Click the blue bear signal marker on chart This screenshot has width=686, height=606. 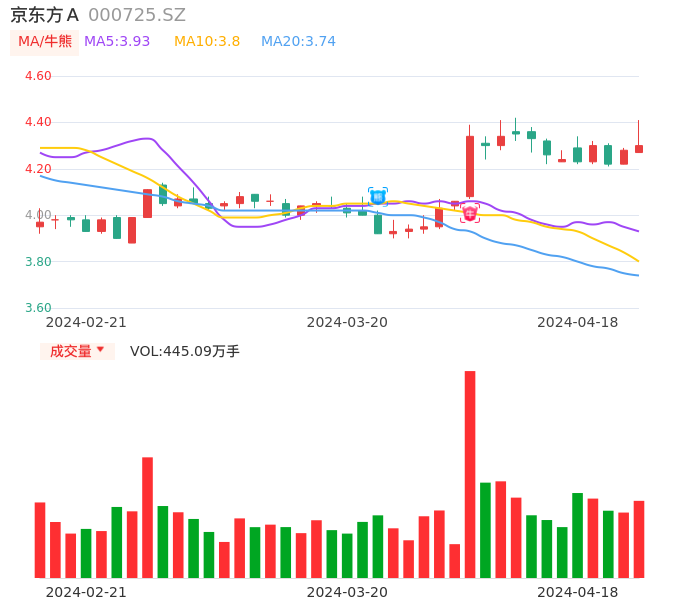coord(378,197)
